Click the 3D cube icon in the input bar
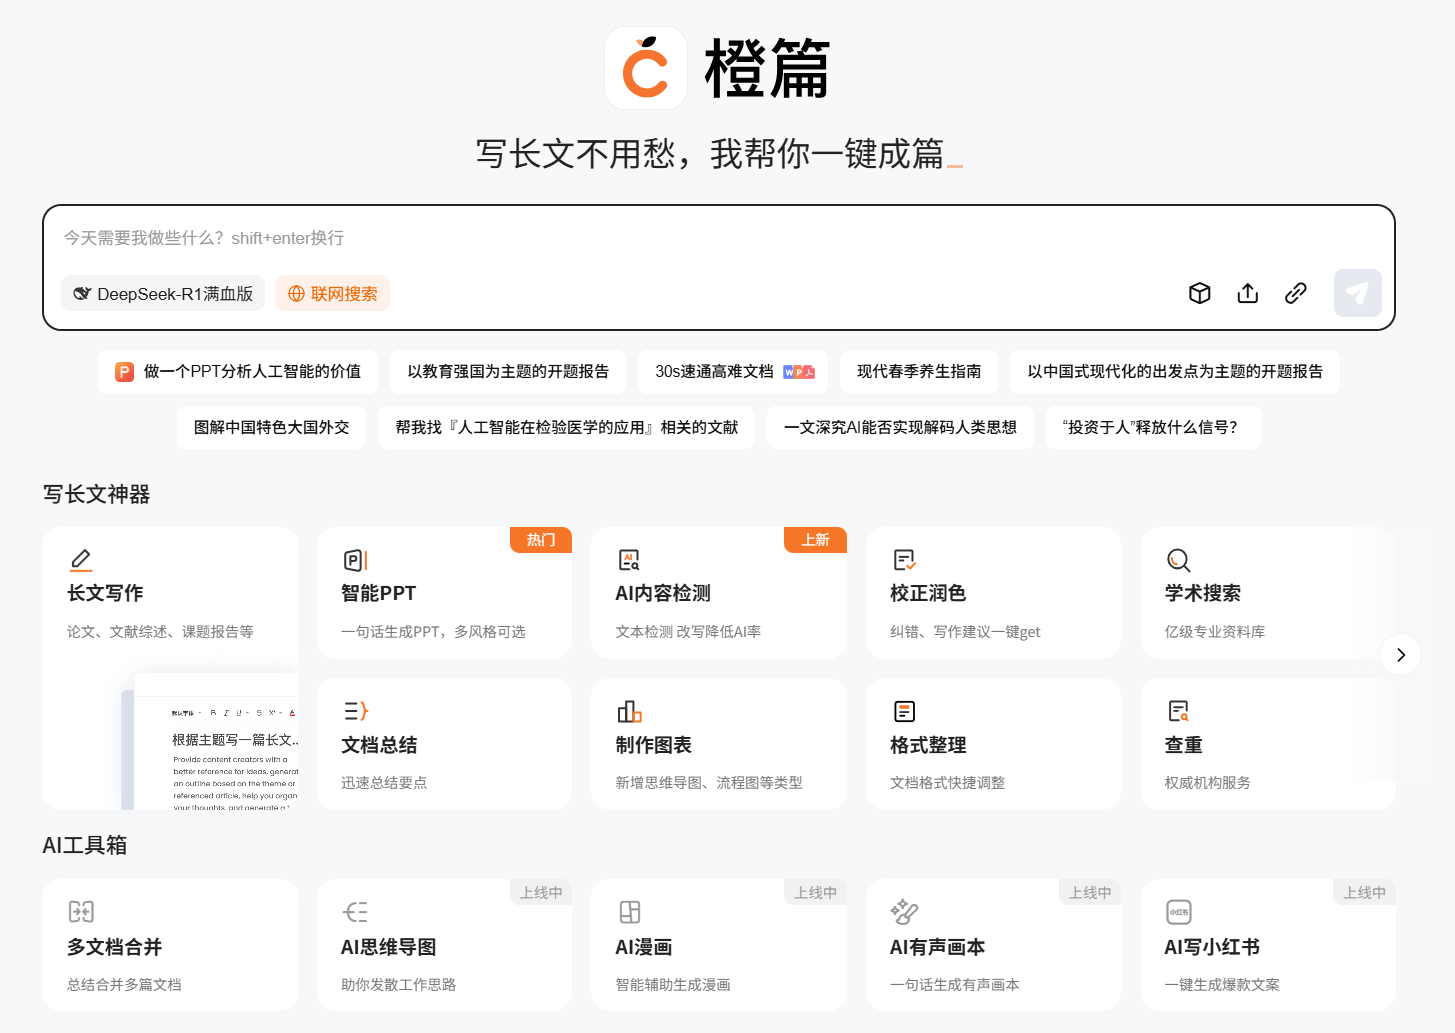The width and height of the screenshot is (1455, 1033). point(1199,292)
